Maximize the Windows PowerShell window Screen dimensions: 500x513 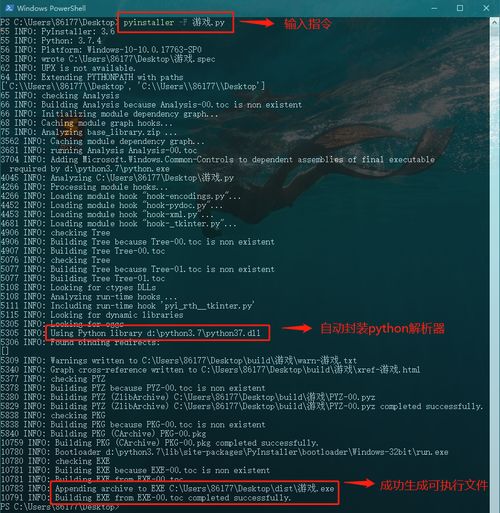tap(460, 8)
